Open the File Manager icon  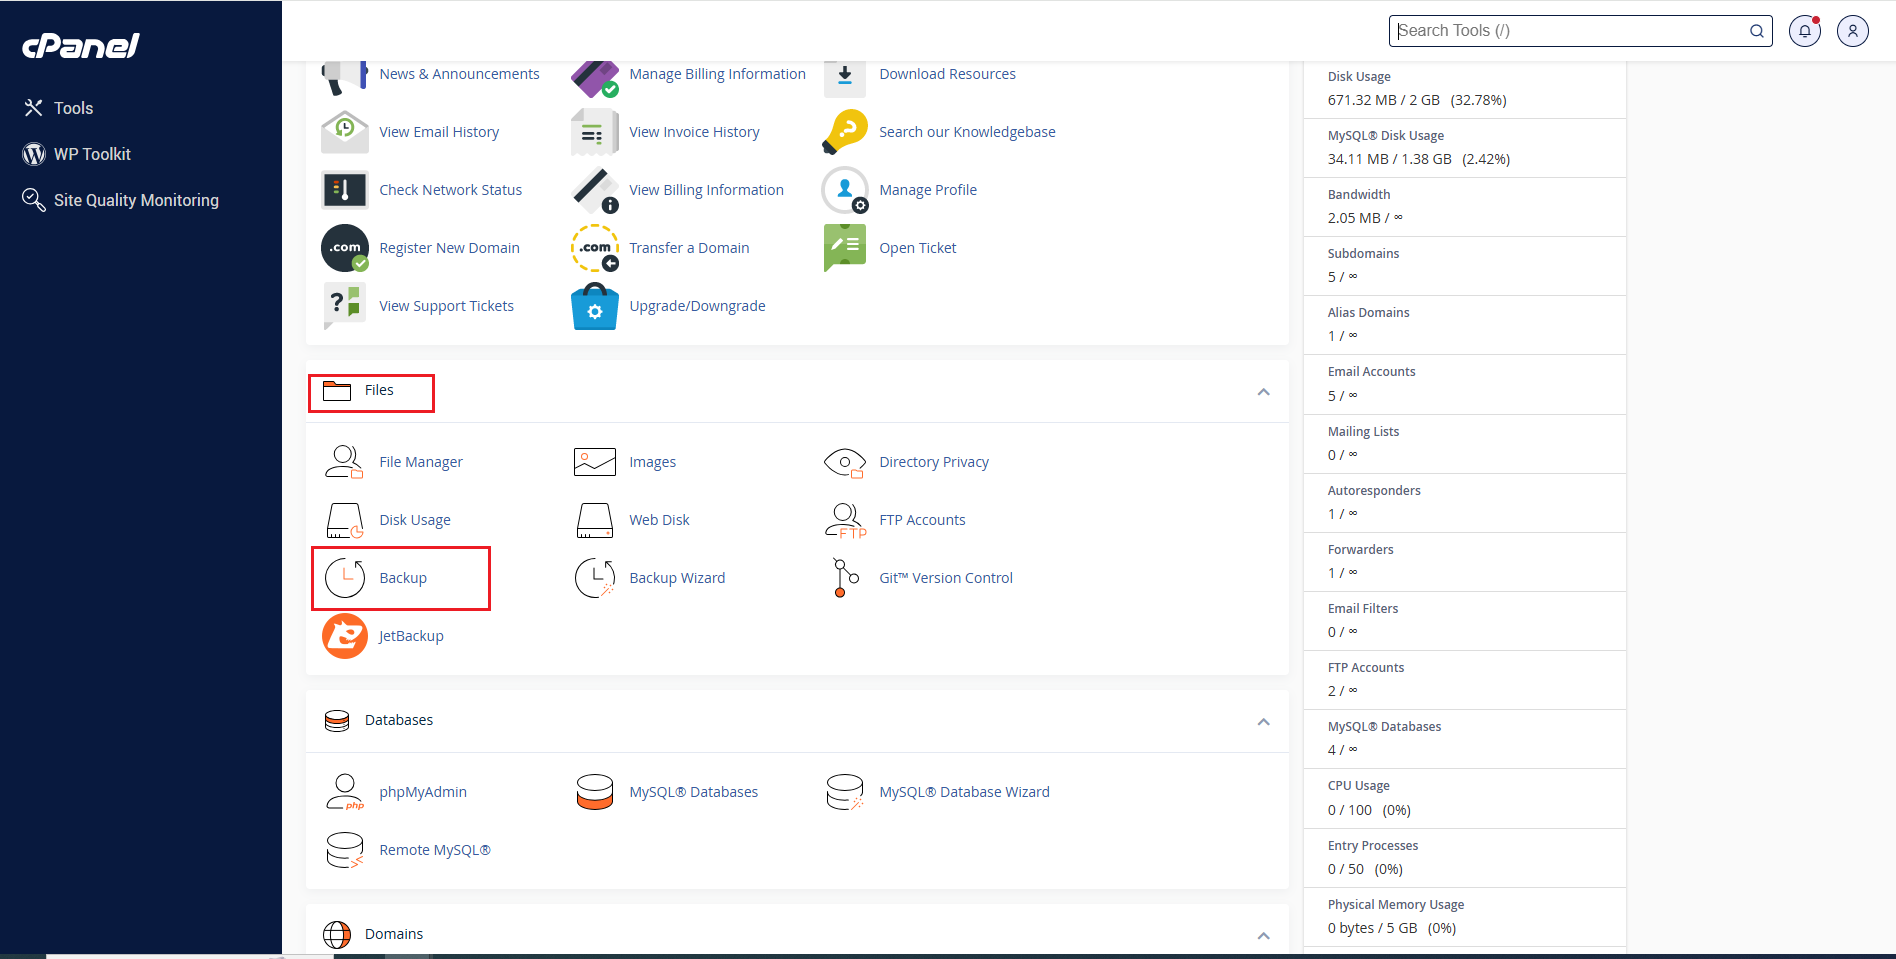[x=344, y=462]
